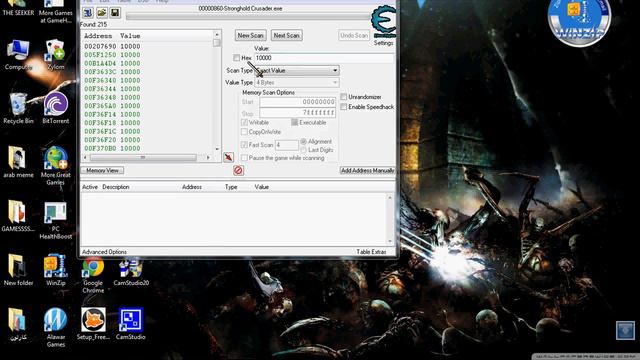Open the Recycle Bin
Image resolution: width=640 pixels, height=360 pixels.
(18, 108)
